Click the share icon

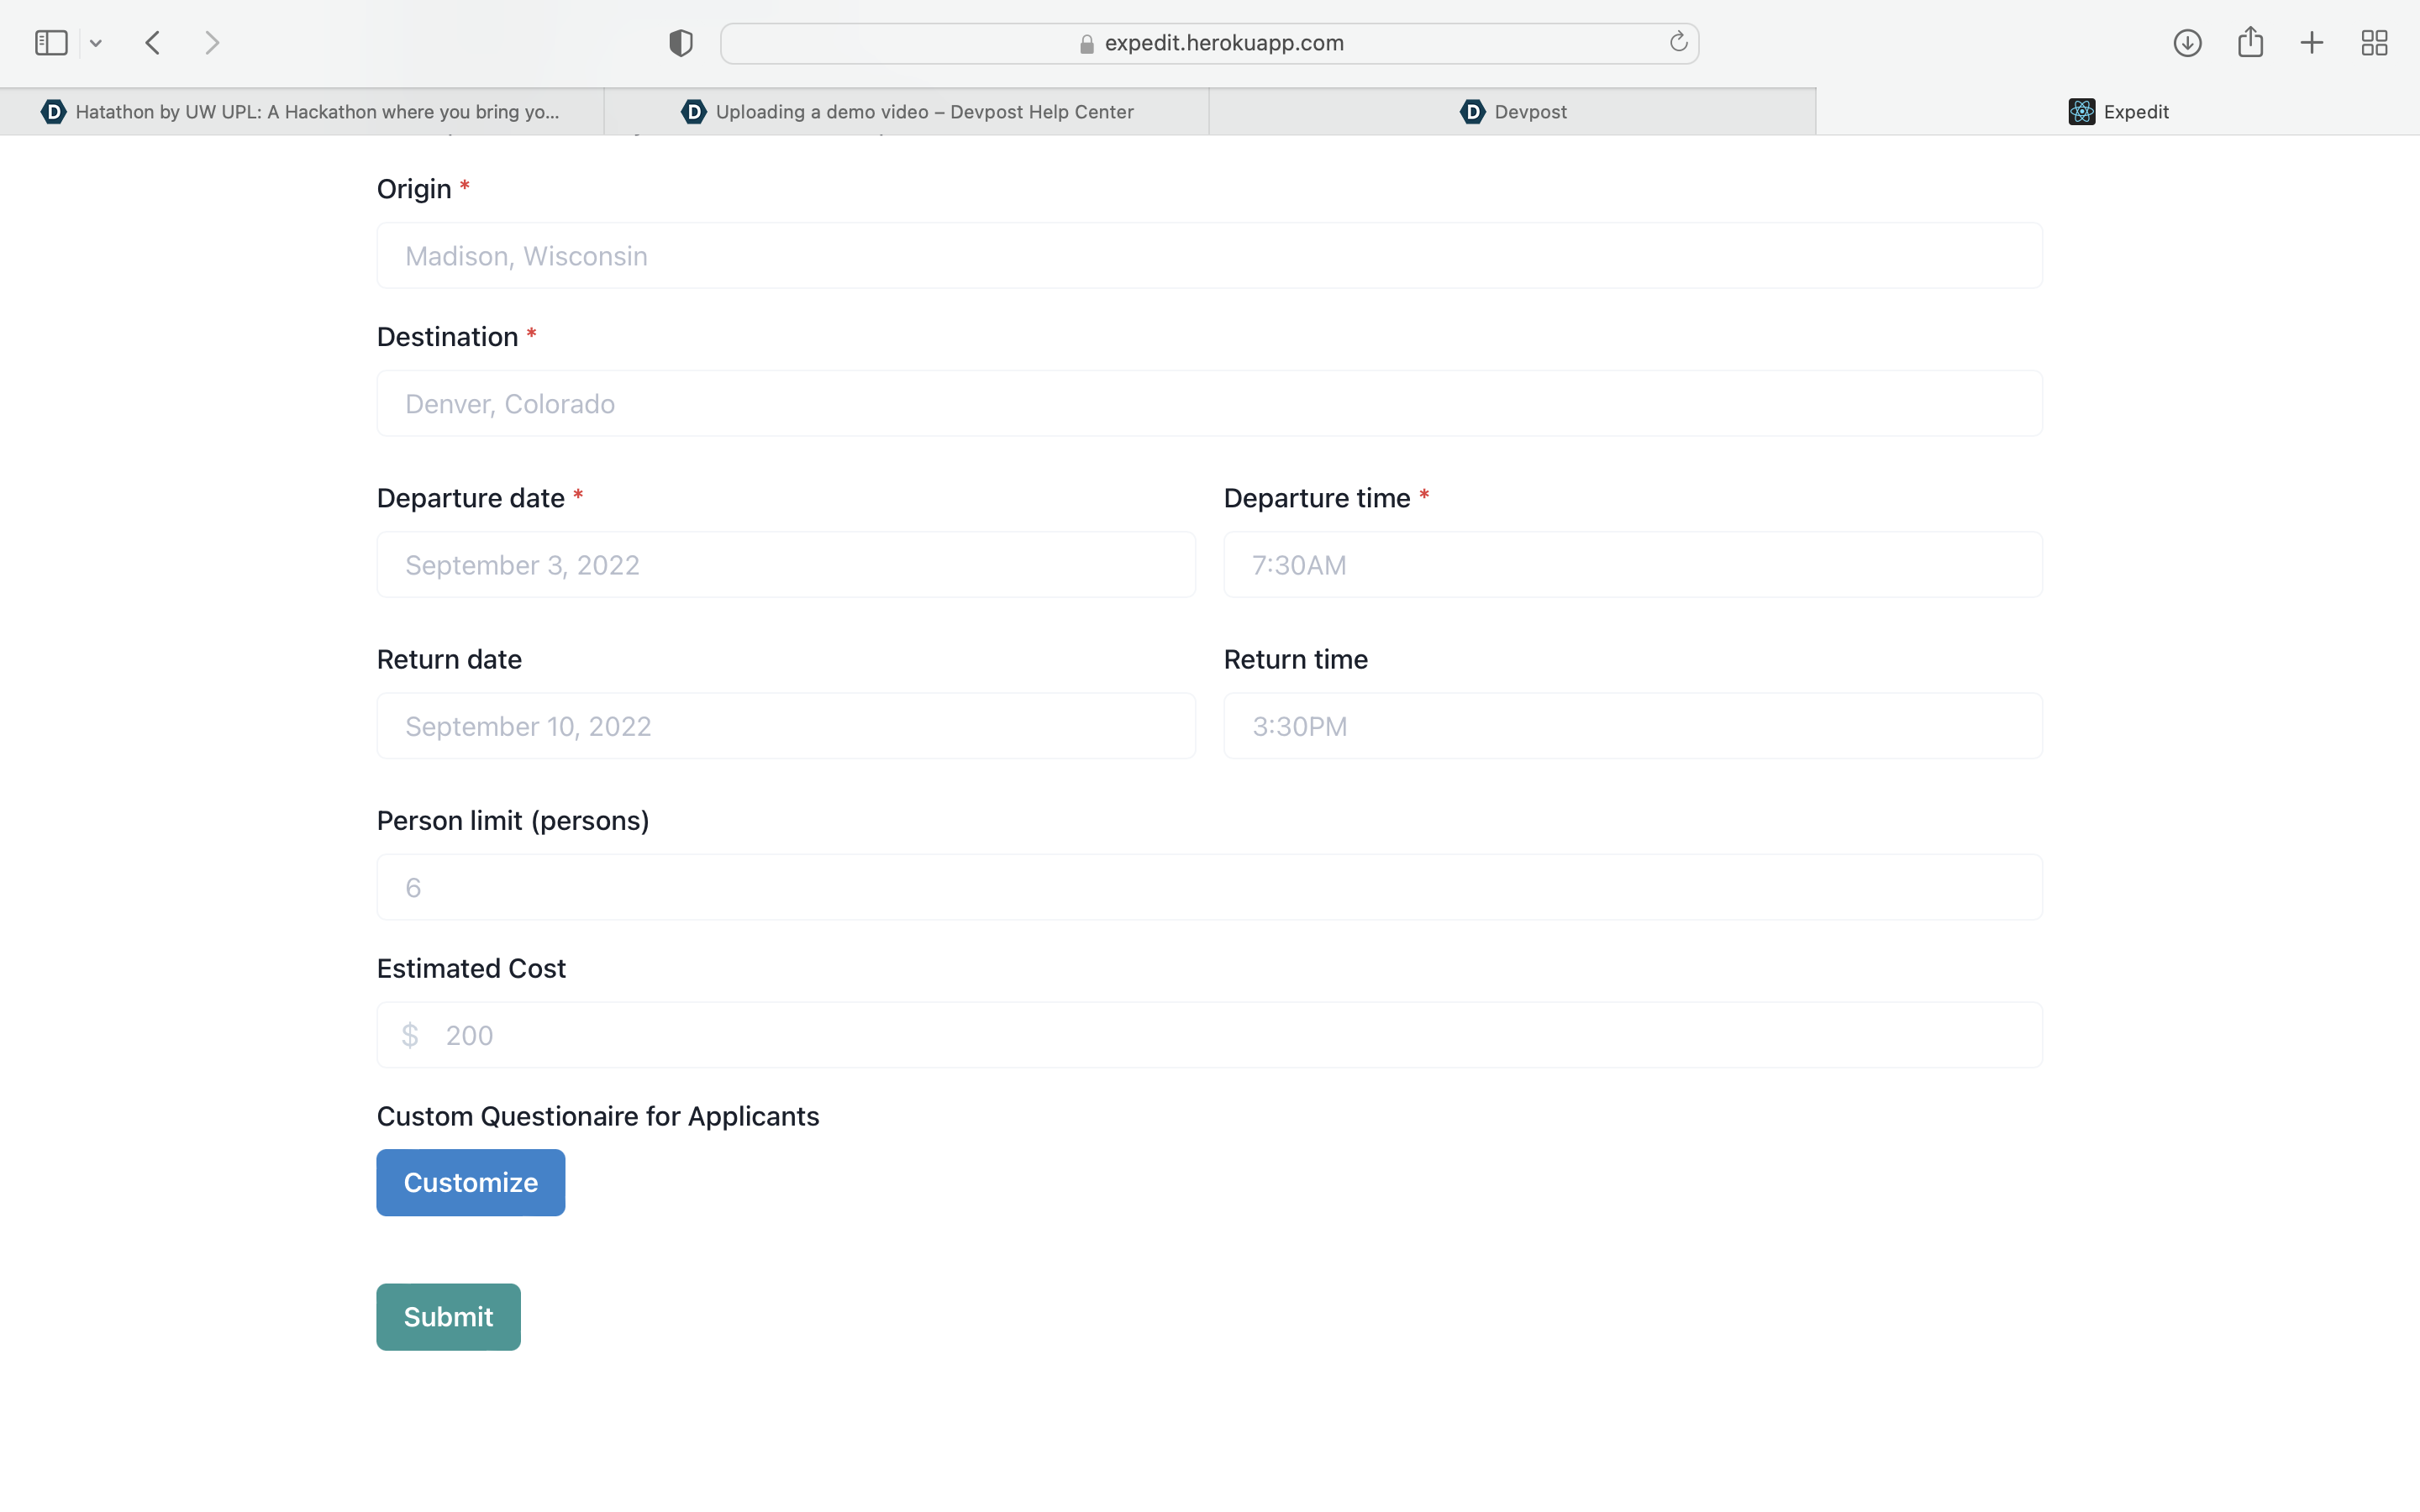[2250, 42]
